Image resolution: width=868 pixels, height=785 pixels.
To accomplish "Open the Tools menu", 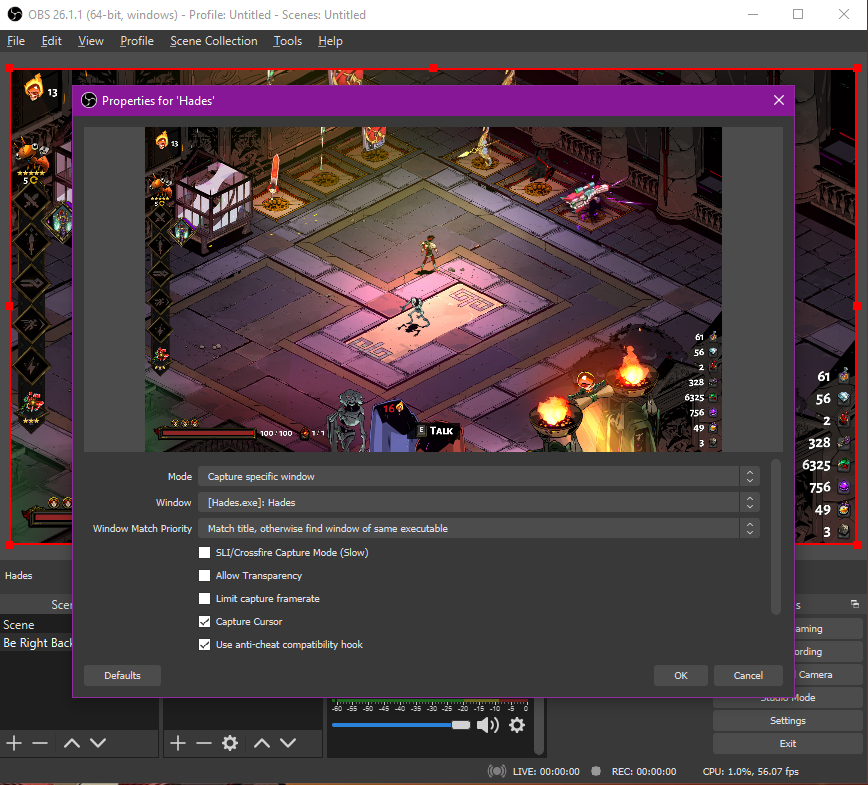I will point(287,41).
